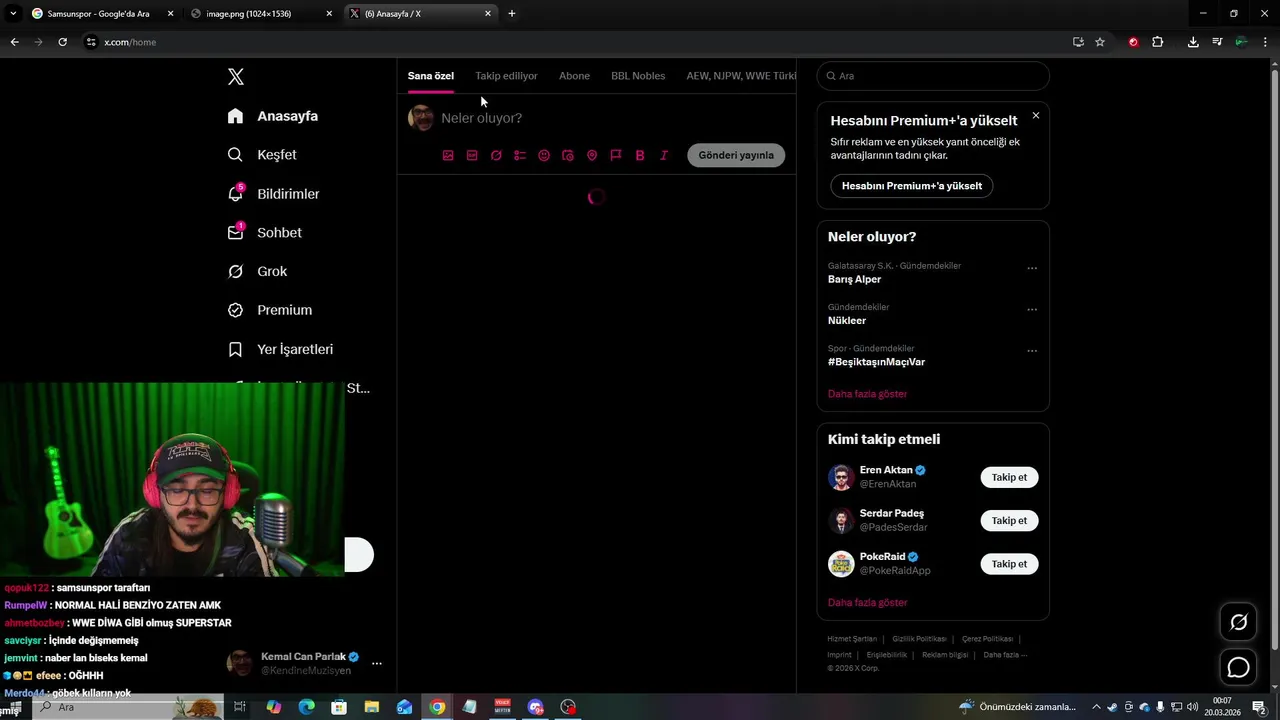The width and height of the screenshot is (1280, 720).
Task: Switch to Sana özel tab
Action: pyautogui.click(x=431, y=76)
